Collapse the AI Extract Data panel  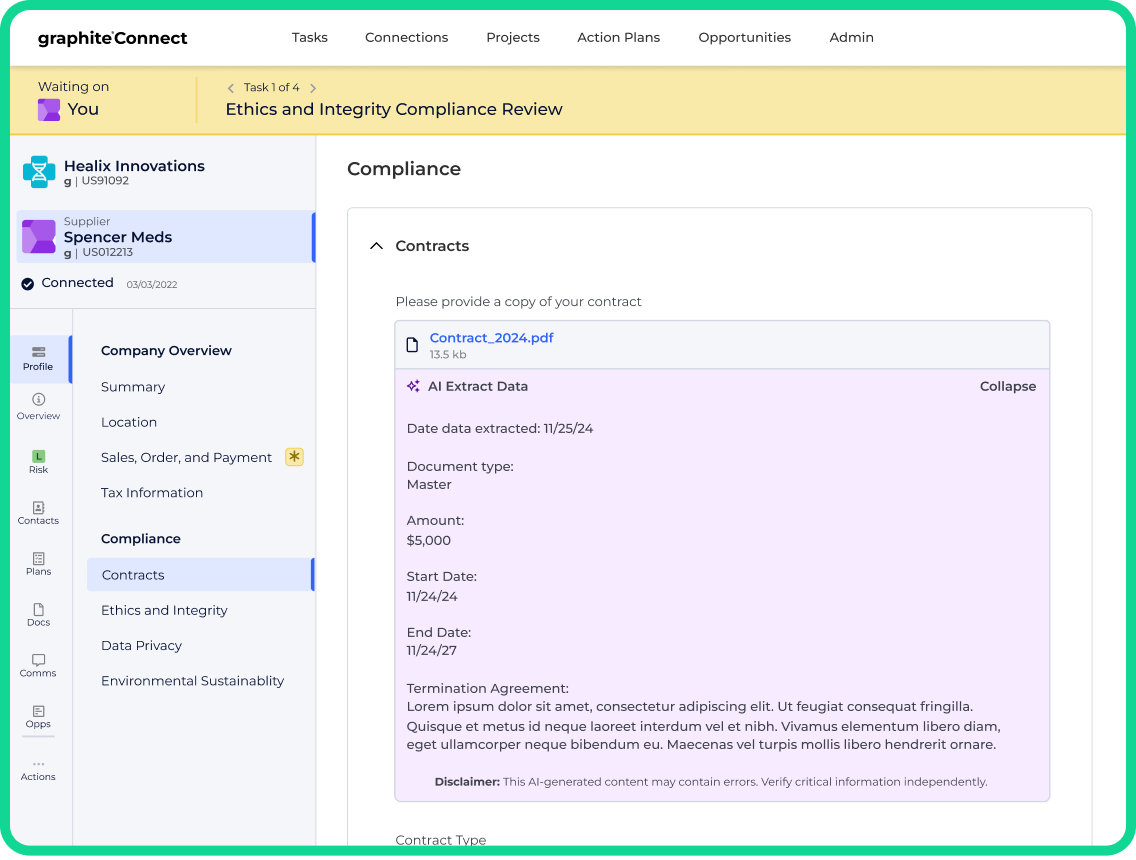tap(1007, 386)
